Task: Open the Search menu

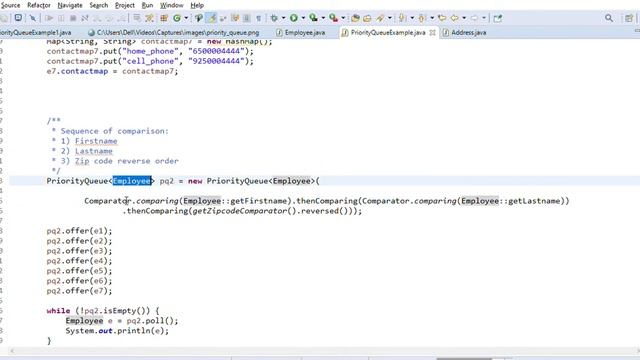Action: tap(99, 5)
